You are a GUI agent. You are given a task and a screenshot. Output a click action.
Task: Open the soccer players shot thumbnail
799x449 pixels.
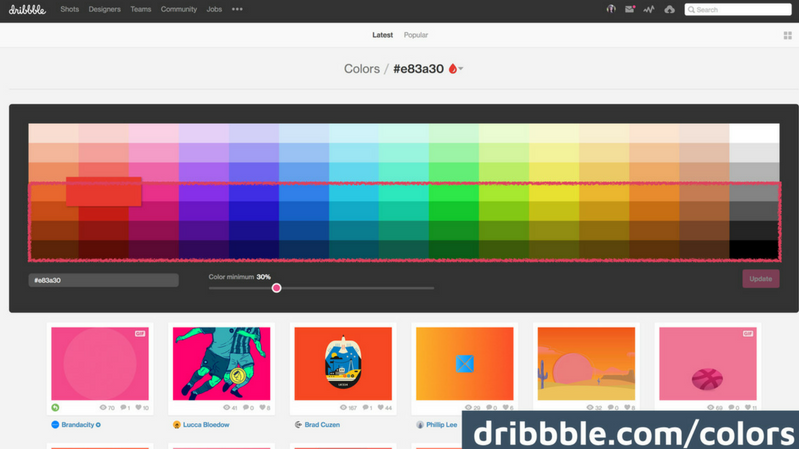pyautogui.click(x=221, y=363)
